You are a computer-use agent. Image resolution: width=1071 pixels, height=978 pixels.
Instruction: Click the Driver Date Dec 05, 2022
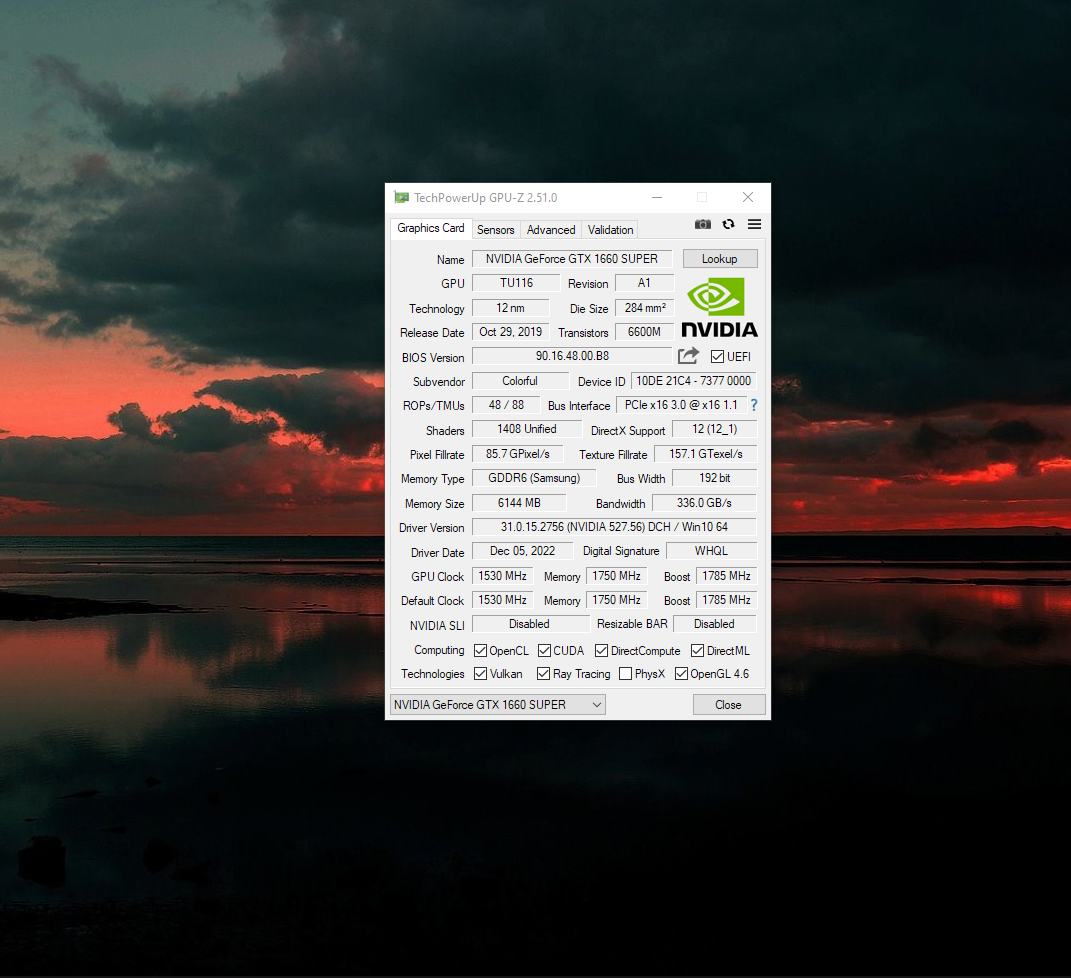pos(523,551)
